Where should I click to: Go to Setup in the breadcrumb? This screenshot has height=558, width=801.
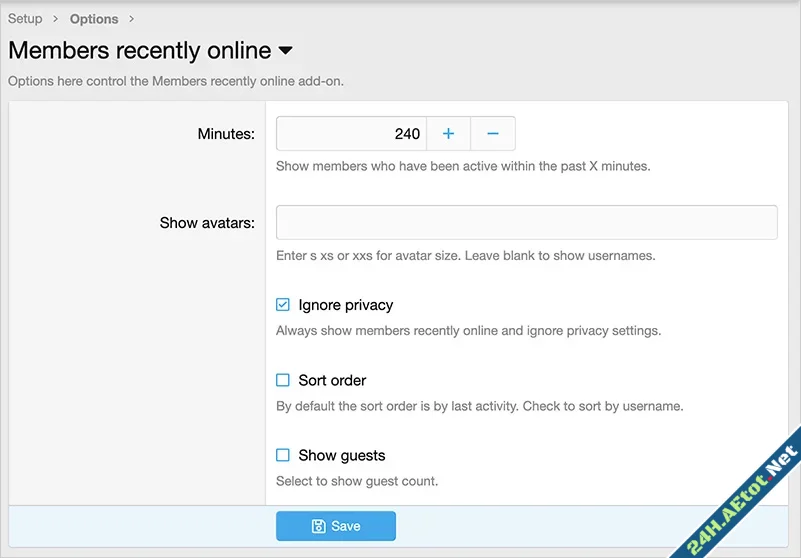25,19
